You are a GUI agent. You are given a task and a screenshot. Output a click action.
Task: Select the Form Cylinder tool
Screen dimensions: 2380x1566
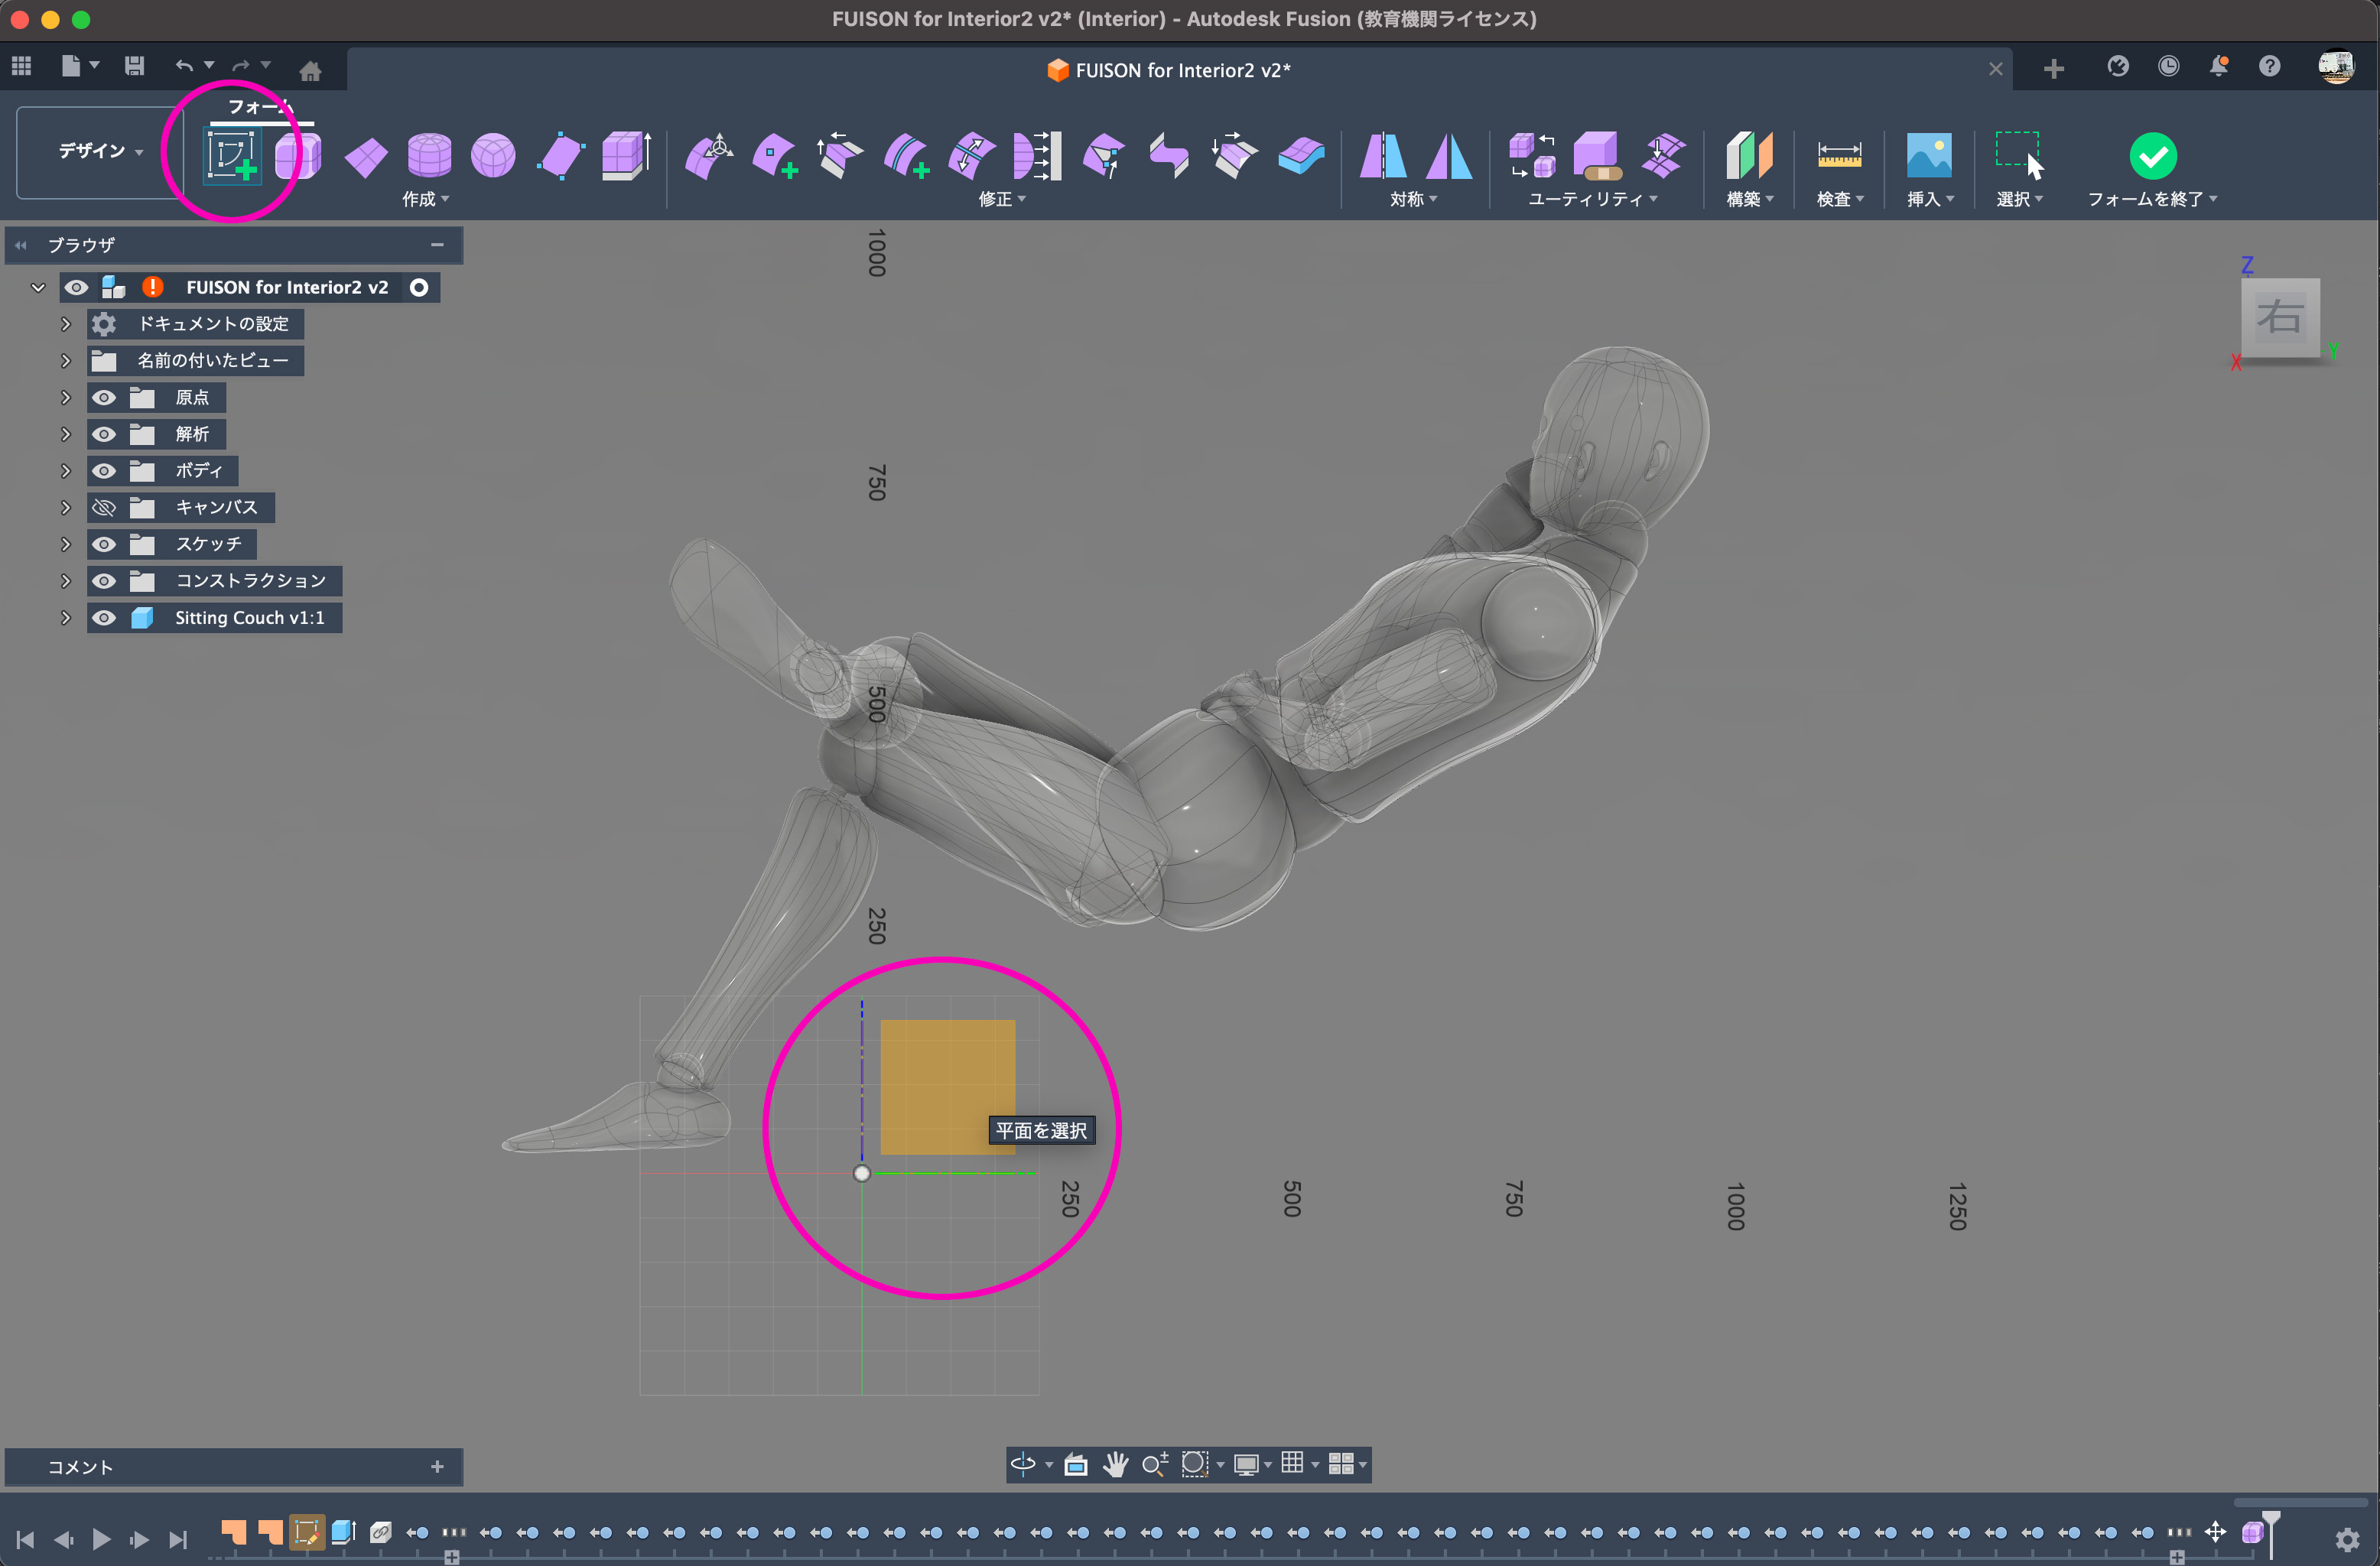[429, 155]
